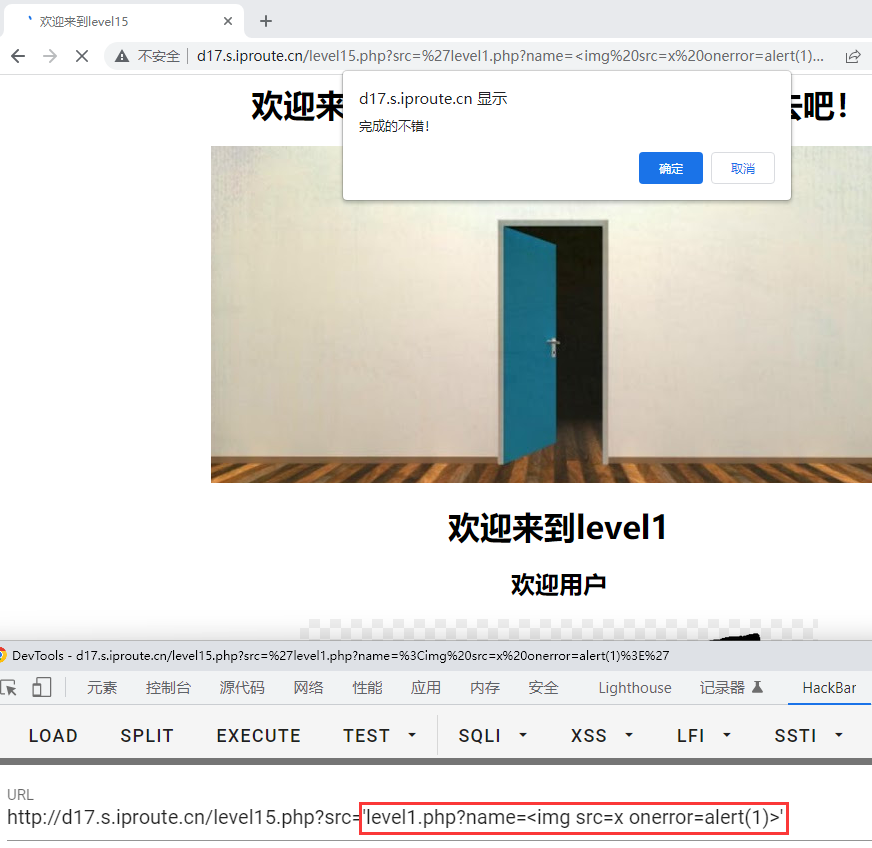This screenshot has height=848, width=872.
Task: Stop page loading with the X icon
Action: (x=82, y=56)
